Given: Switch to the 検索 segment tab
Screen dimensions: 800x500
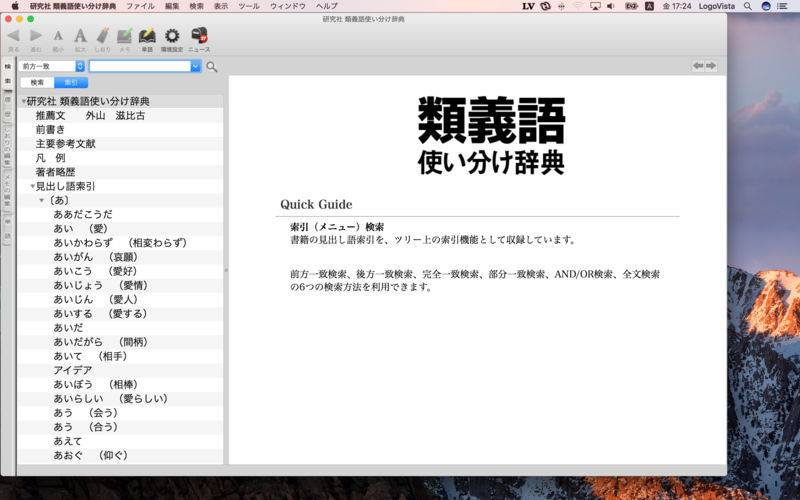Looking at the screenshot, I should [37, 83].
